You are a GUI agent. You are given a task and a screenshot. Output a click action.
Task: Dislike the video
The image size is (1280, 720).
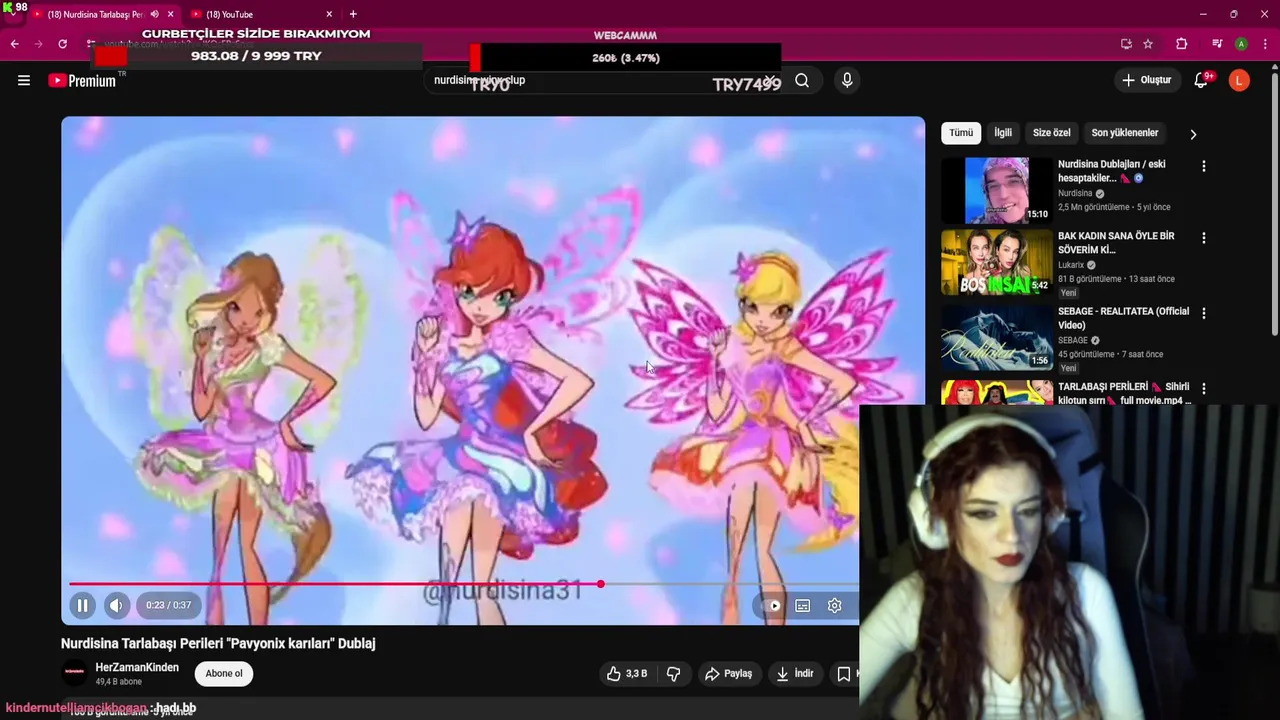(x=673, y=674)
